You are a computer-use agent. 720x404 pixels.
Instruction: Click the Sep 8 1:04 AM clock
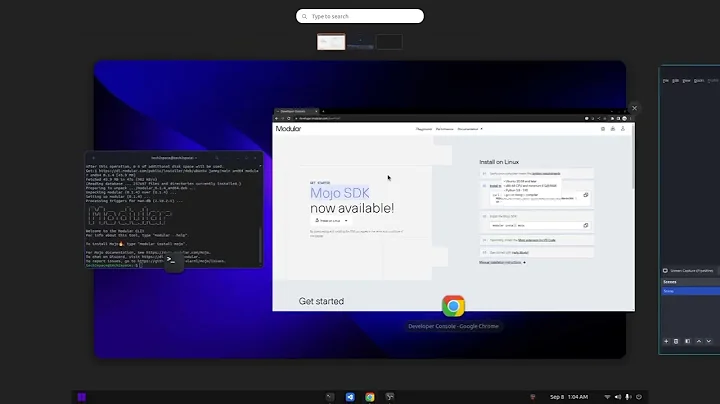pyautogui.click(x=569, y=397)
